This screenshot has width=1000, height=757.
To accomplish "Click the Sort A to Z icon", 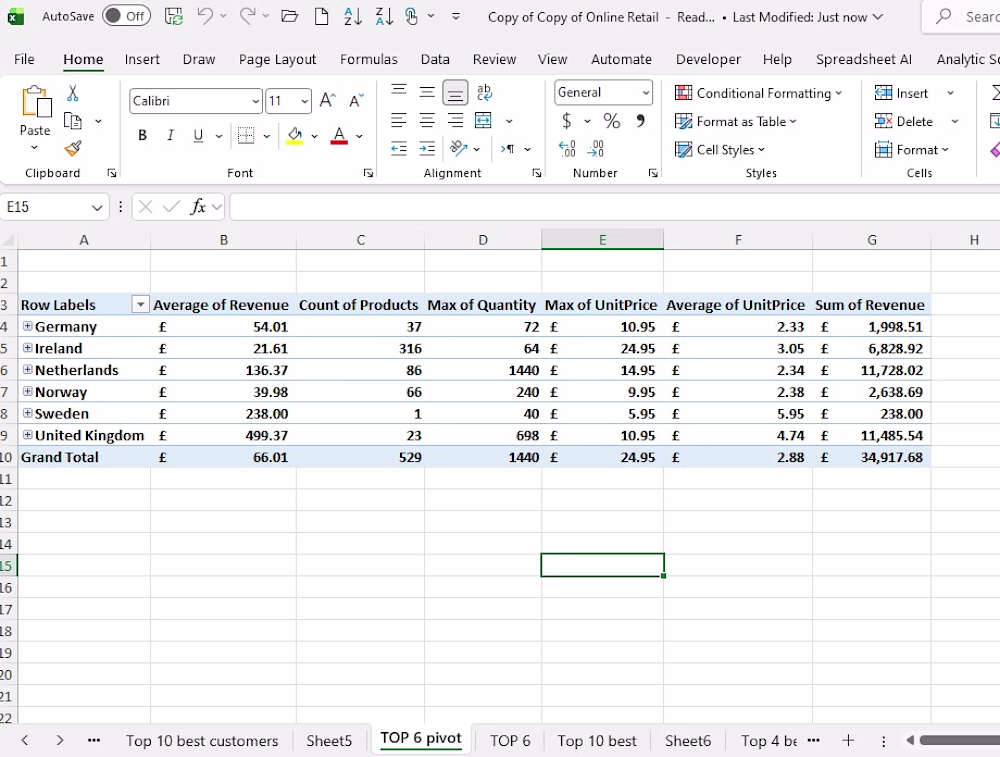I will click(x=353, y=16).
